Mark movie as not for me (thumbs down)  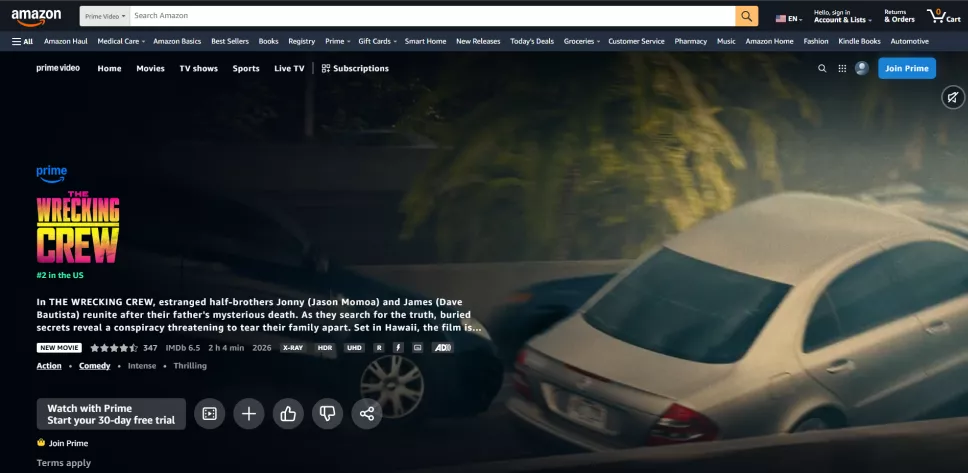coord(327,414)
